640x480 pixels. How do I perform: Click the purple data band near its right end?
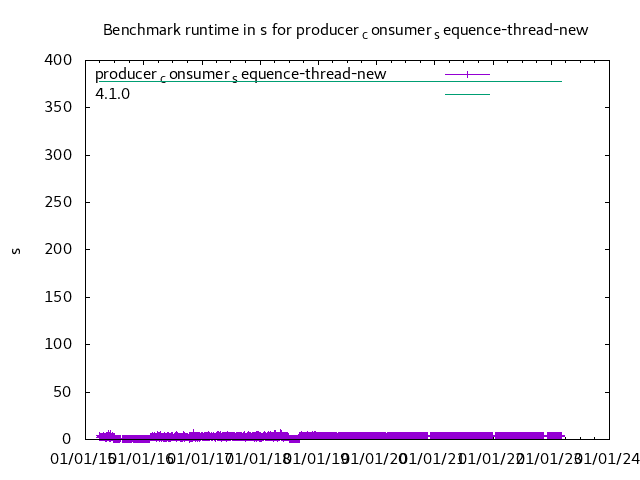553,435
